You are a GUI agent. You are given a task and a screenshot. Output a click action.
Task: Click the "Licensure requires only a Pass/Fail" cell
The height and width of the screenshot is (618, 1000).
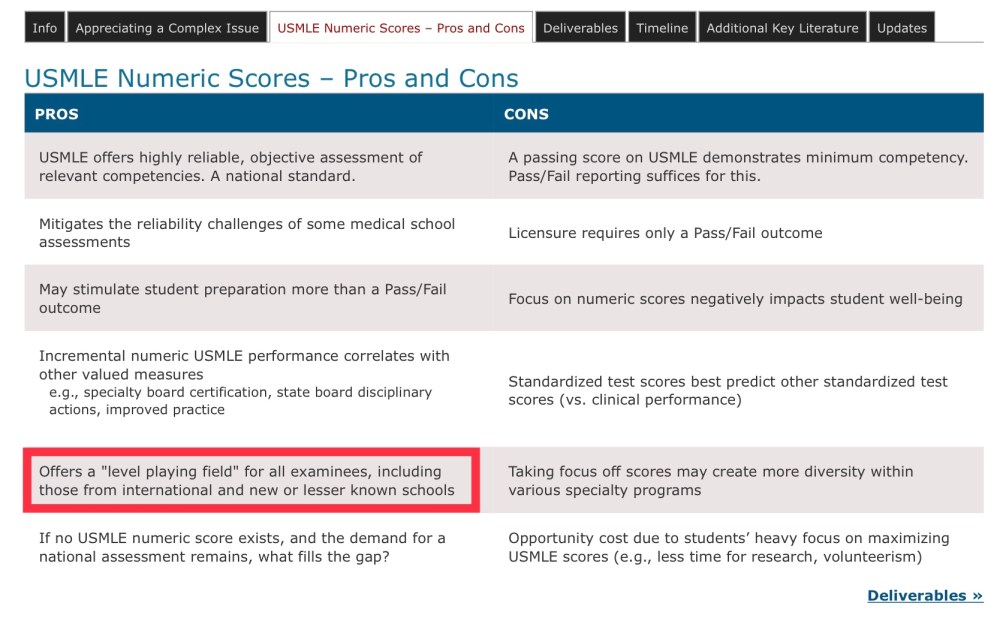pos(665,233)
